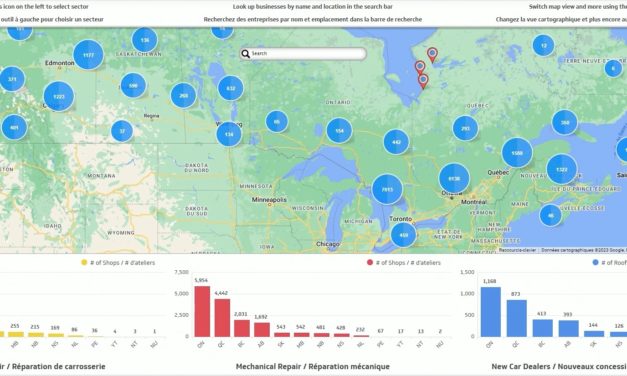Open the 46 cluster near Nouvelle-Écosse
Image resolution: width=627 pixels, height=376 pixels.
pos(551,215)
